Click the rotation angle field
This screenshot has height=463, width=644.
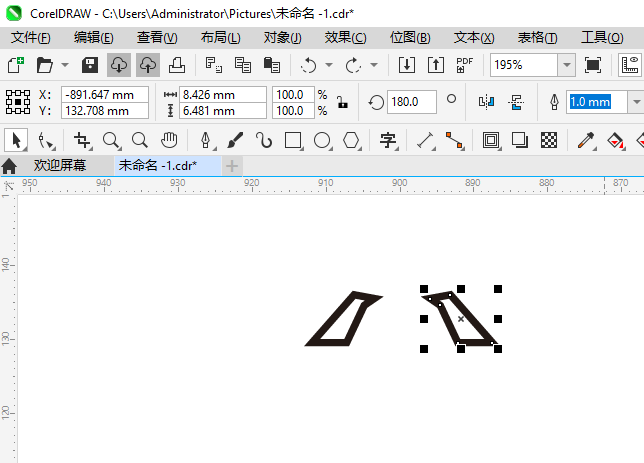412,102
